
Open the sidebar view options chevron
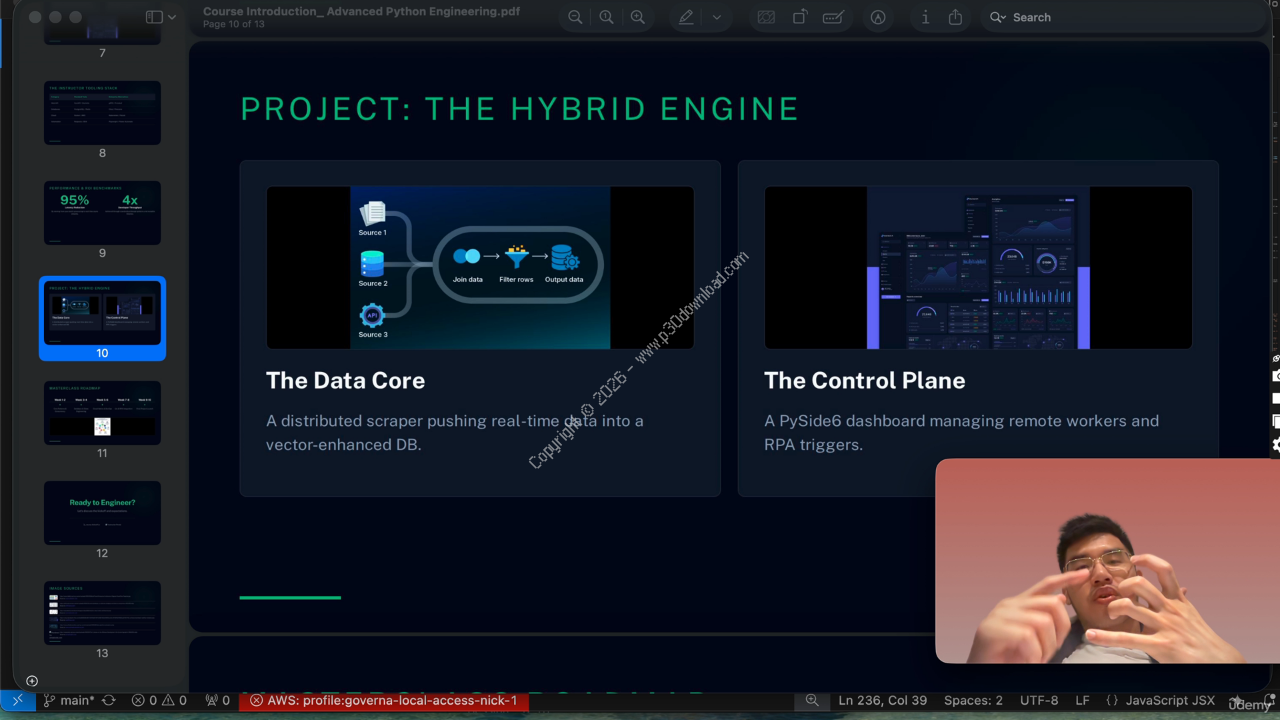(172, 17)
